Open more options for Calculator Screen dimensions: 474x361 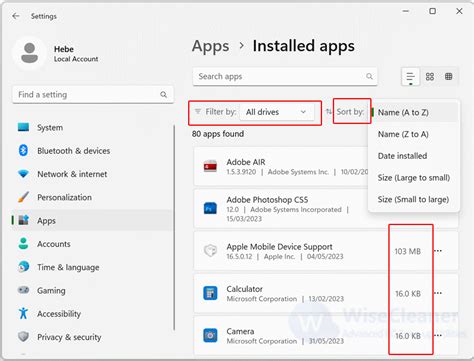click(x=438, y=293)
